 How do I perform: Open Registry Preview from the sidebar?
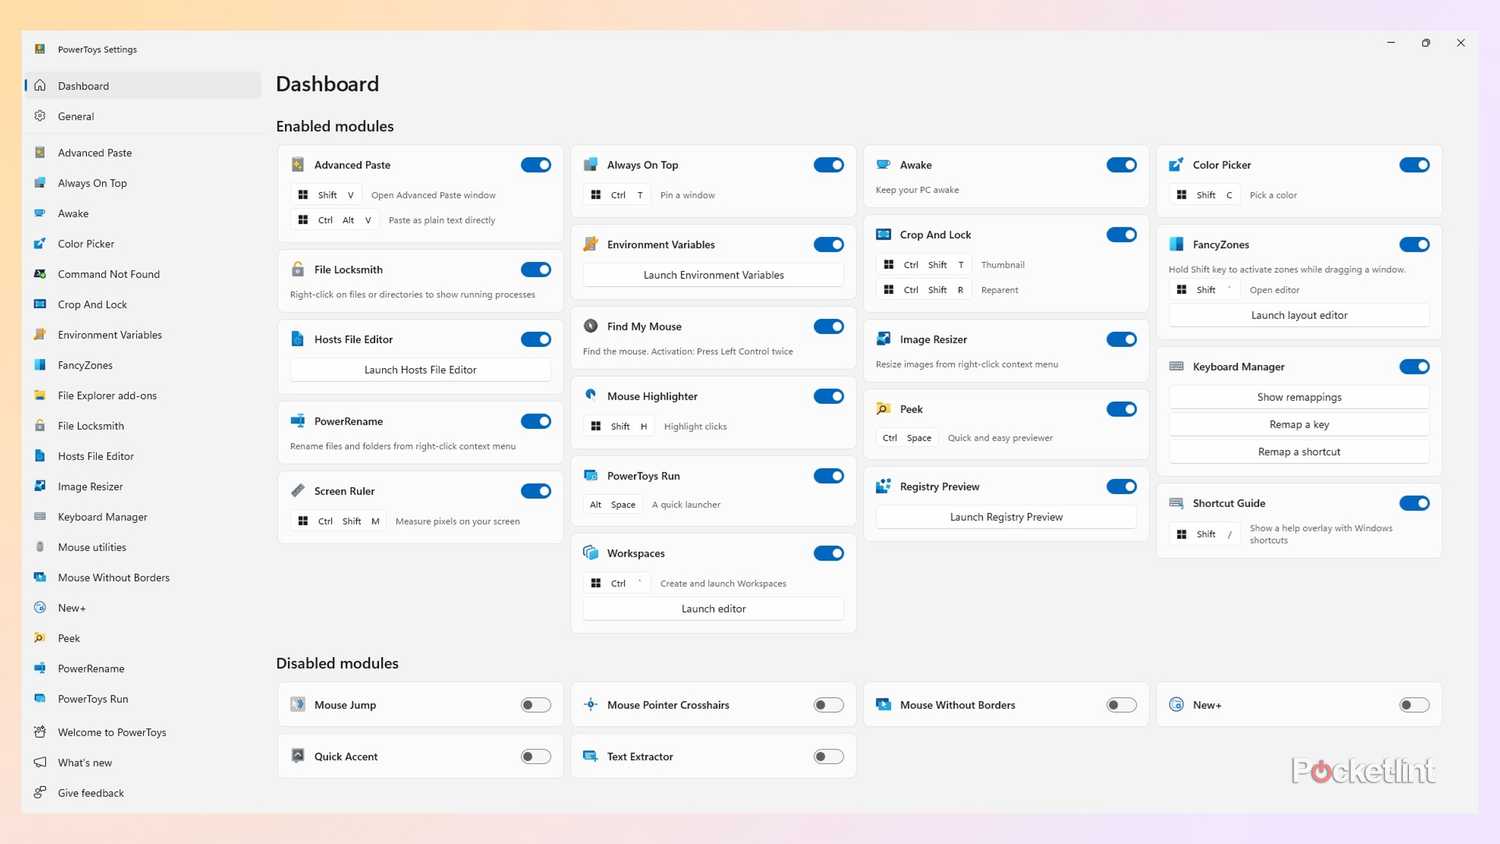939,486
